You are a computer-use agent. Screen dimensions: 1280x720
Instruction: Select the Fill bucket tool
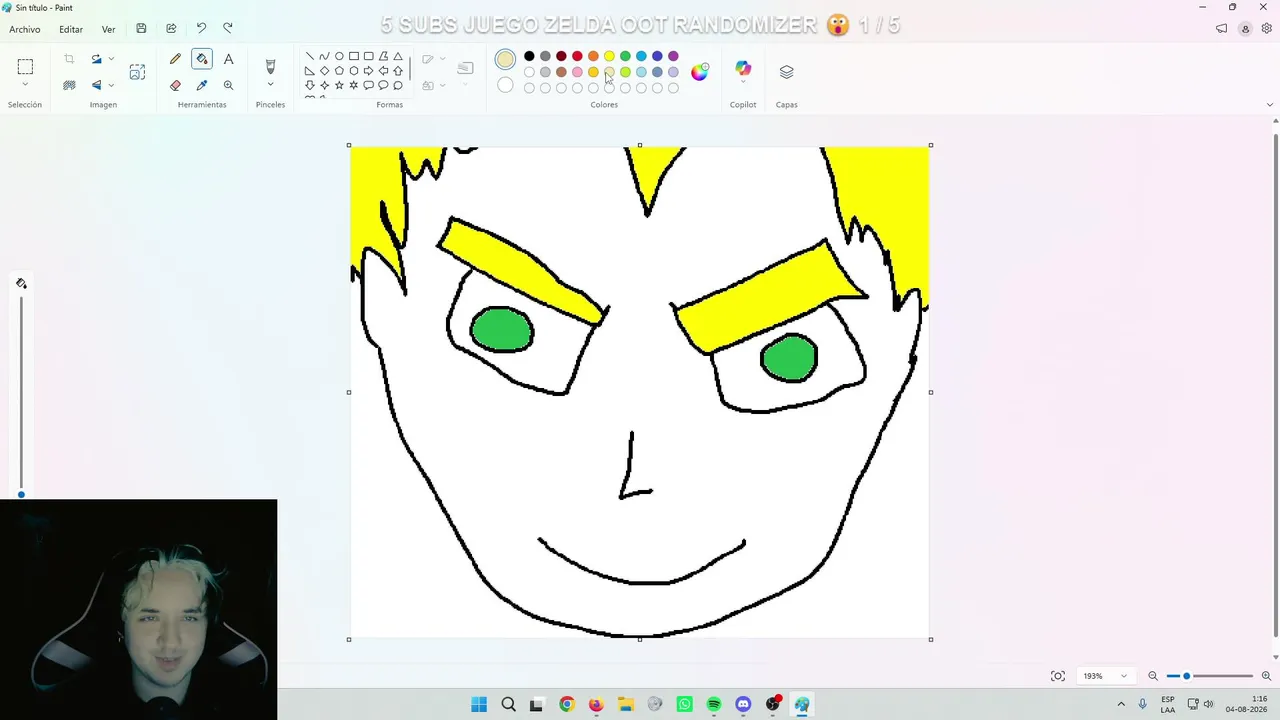202,59
